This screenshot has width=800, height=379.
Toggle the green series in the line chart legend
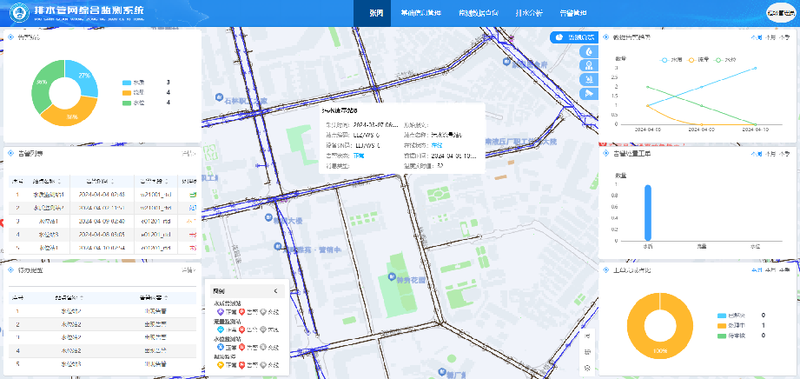point(725,60)
